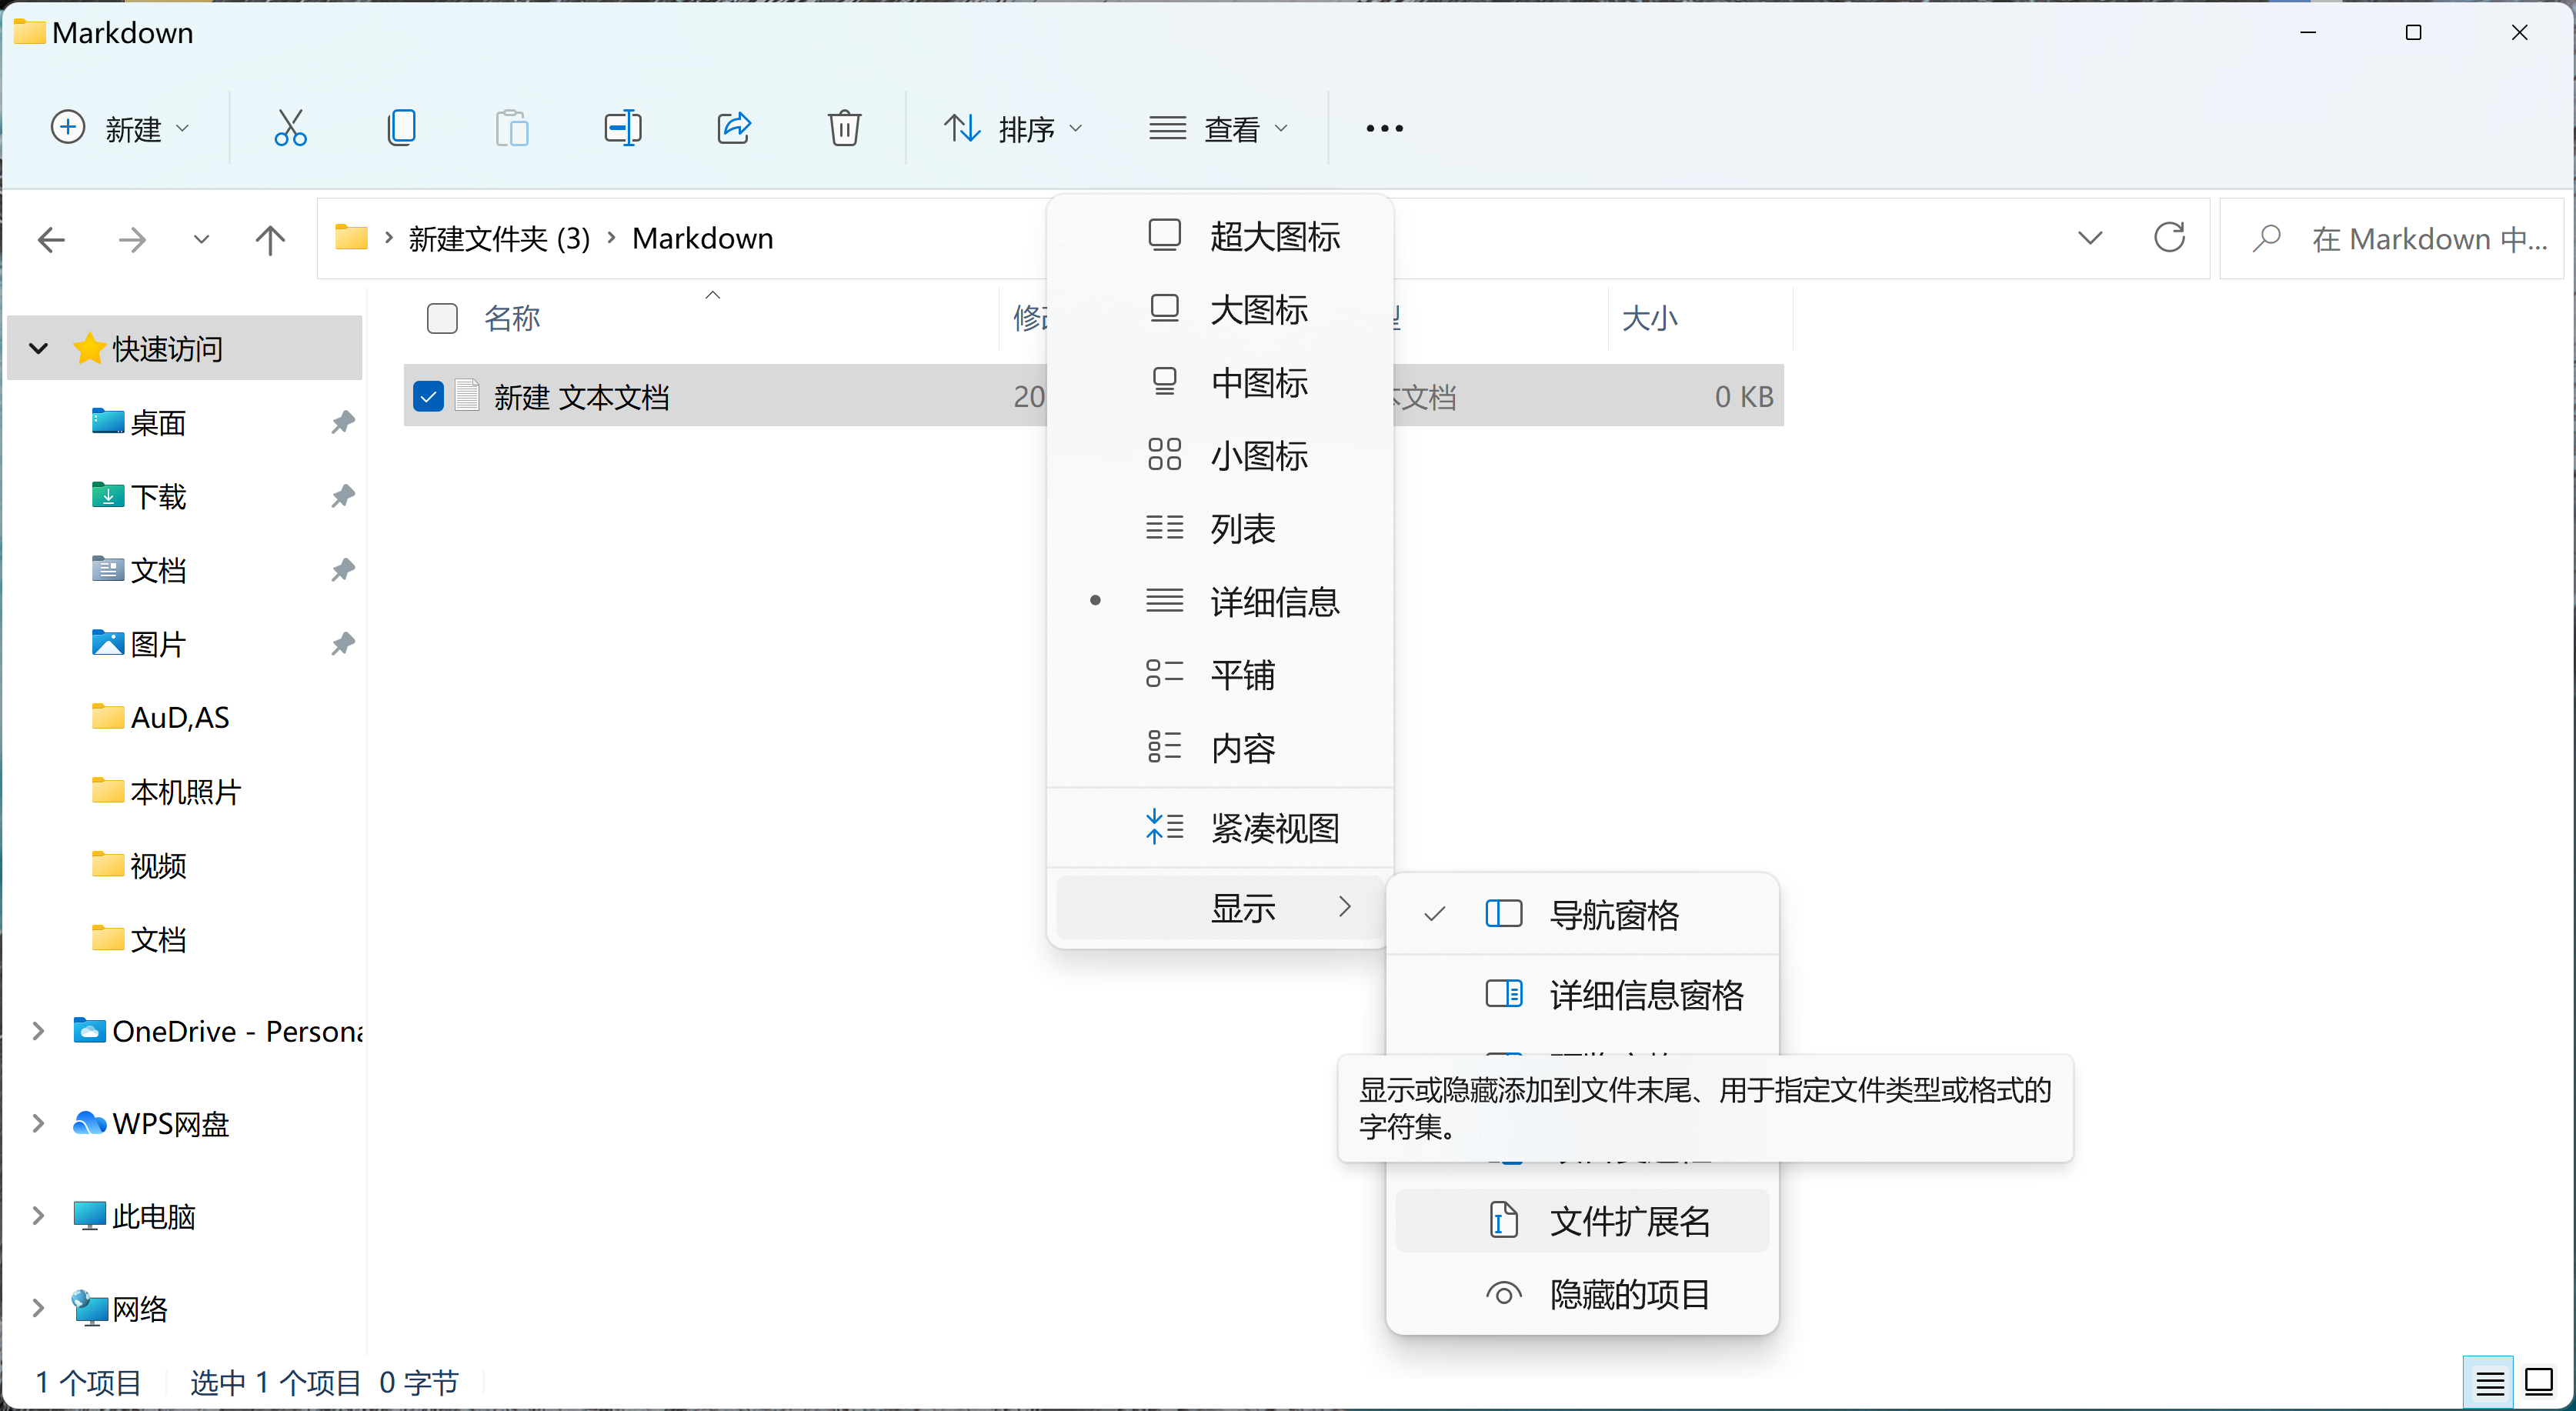Copy the selected file

[x=402, y=127]
